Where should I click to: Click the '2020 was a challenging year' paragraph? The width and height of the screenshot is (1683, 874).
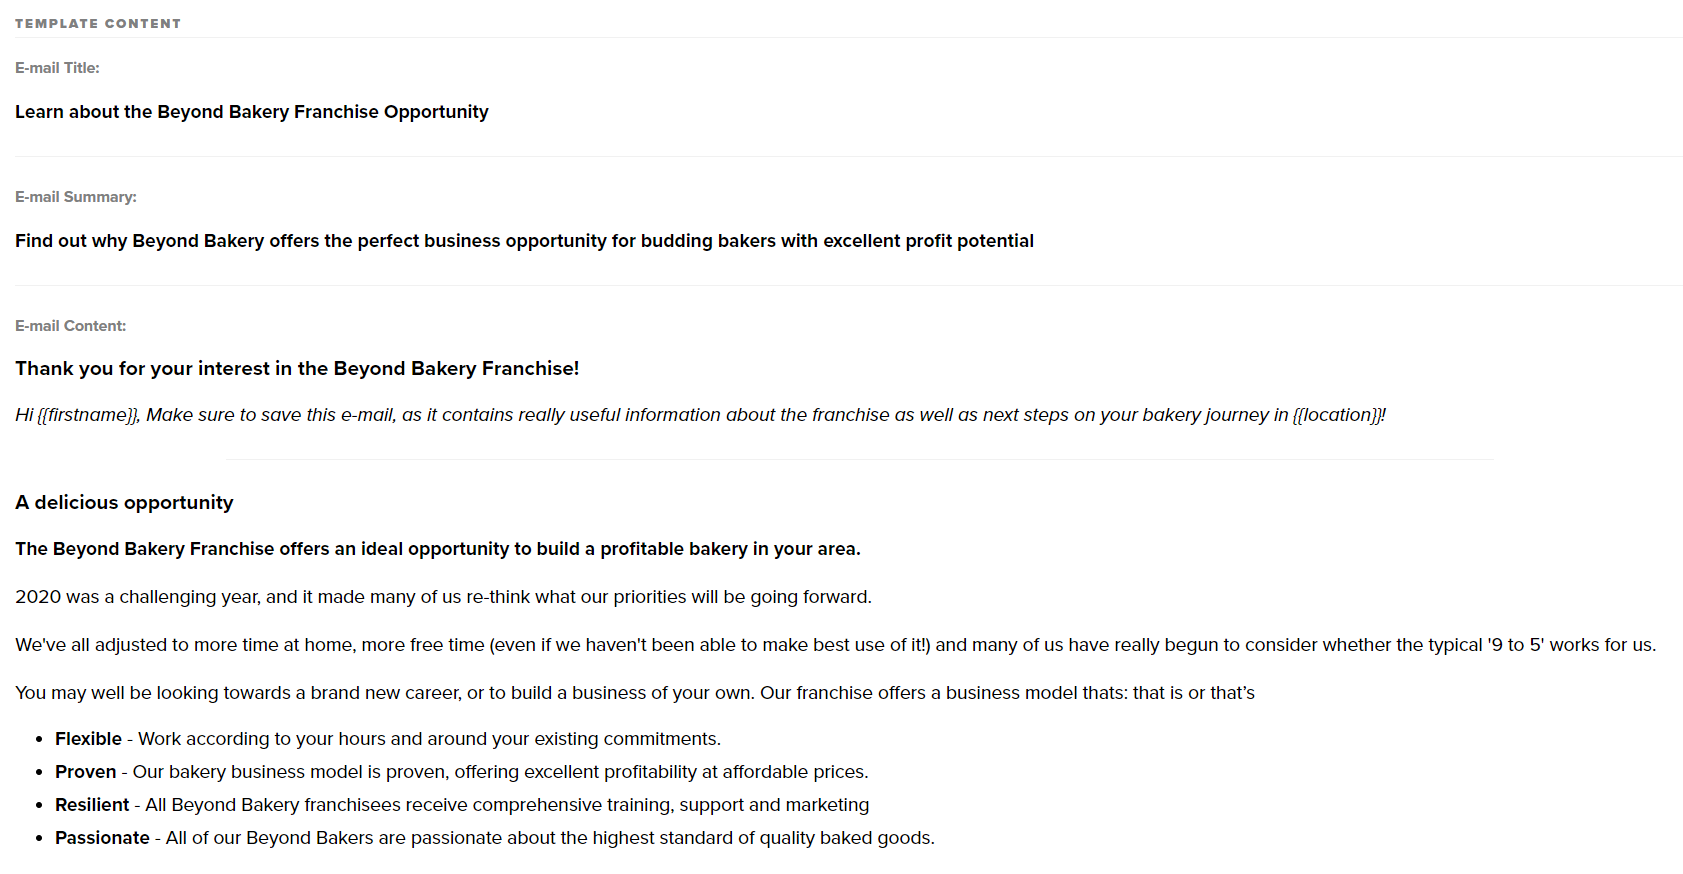tap(443, 597)
